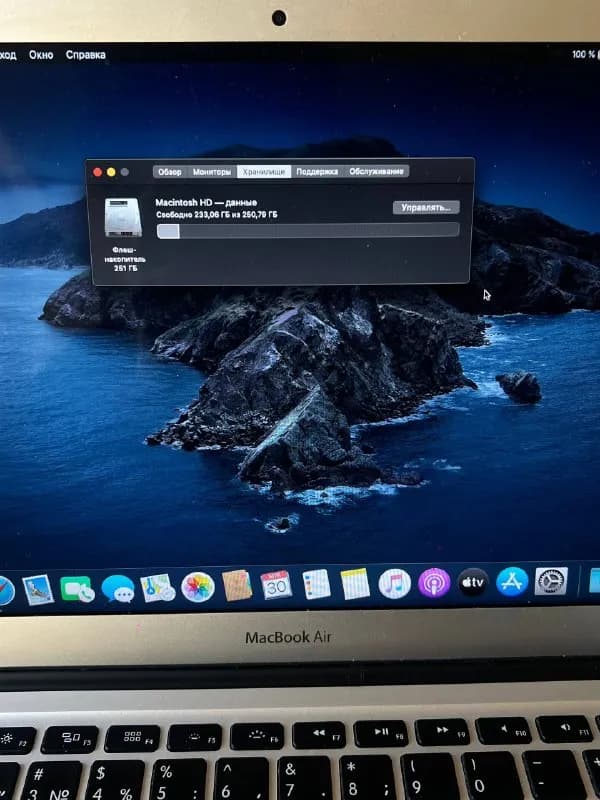Image resolution: width=600 pixels, height=800 pixels.
Task: Close the About This Mac window
Action: click(x=97, y=172)
